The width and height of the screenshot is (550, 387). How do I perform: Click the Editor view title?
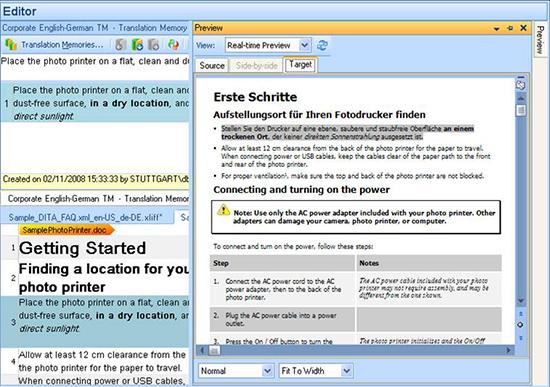[x=20, y=11]
